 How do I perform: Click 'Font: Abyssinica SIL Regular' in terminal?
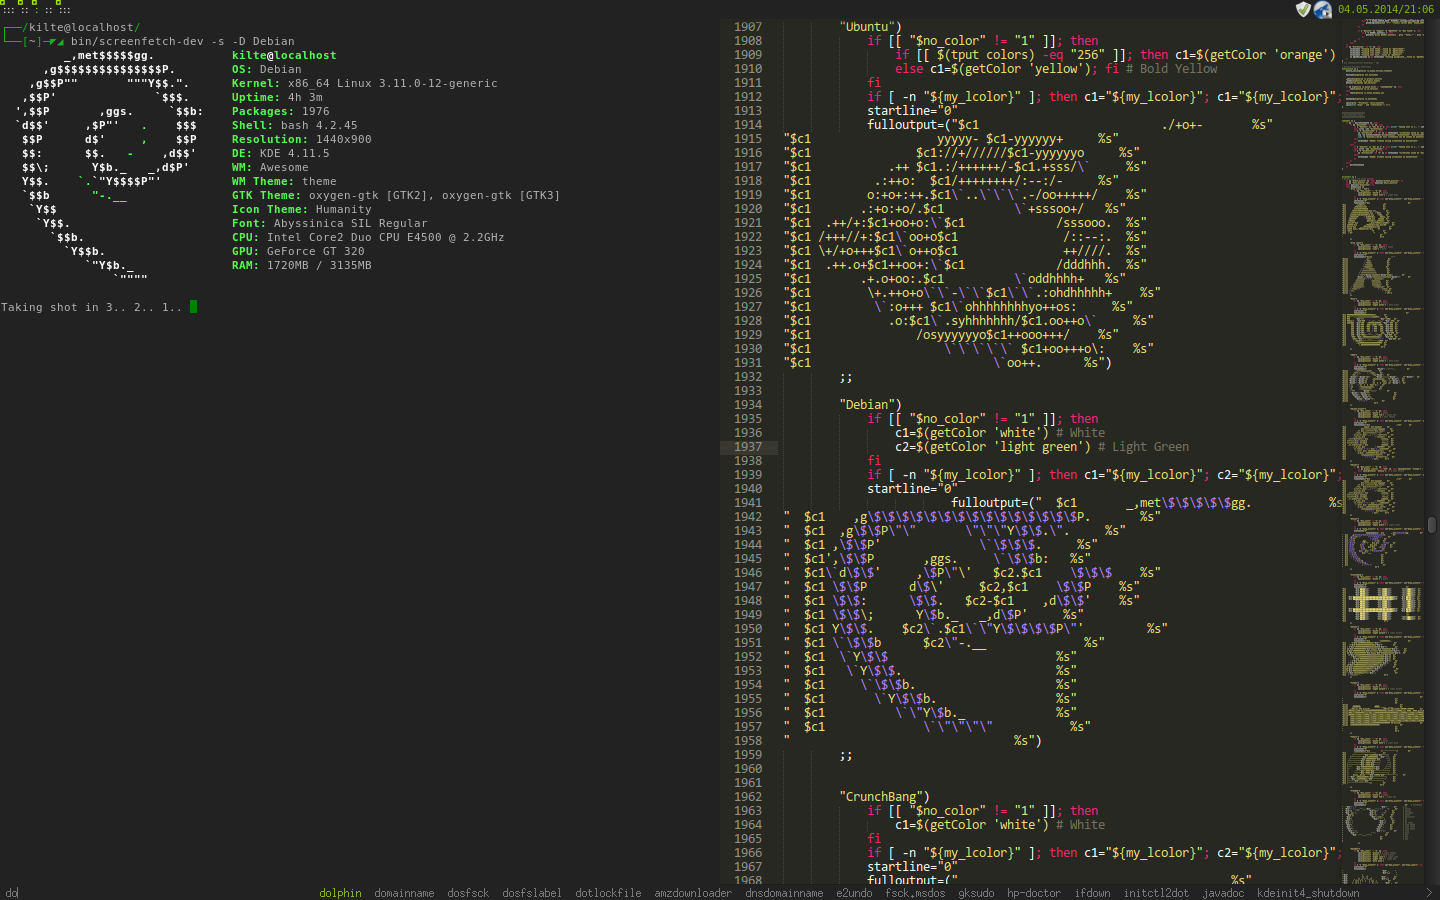[x=329, y=224]
